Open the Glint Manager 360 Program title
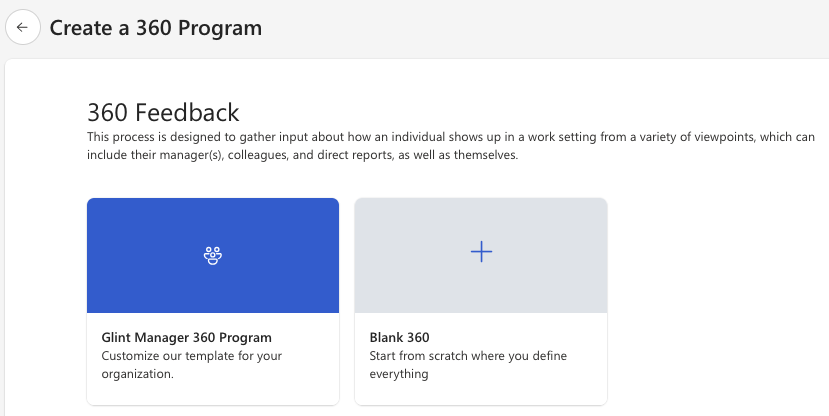This screenshot has width=829, height=416. [x=187, y=337]
